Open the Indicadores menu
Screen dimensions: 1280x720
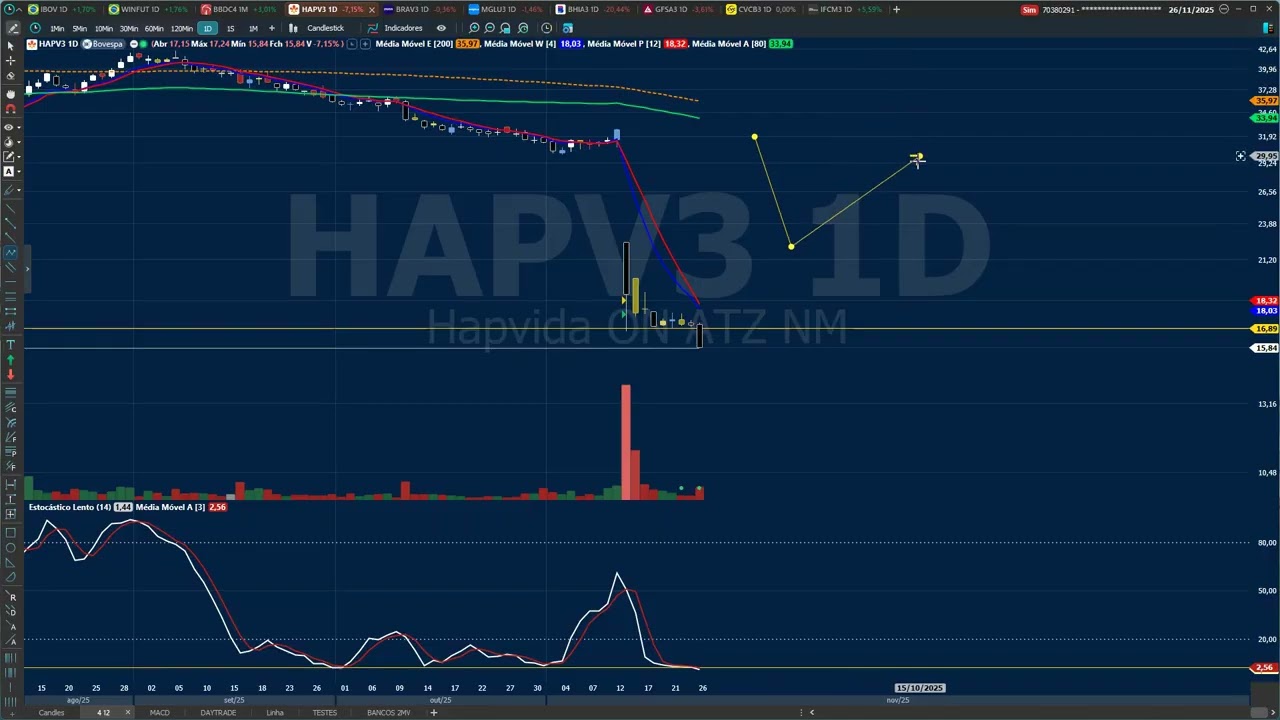click(x=395, y=28)
